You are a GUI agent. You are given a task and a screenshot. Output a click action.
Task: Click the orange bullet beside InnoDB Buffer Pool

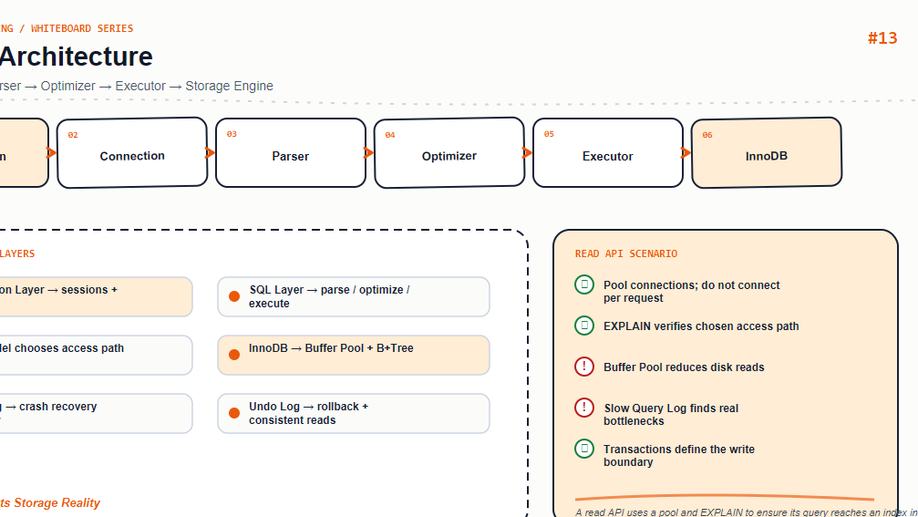coord(234,355)
